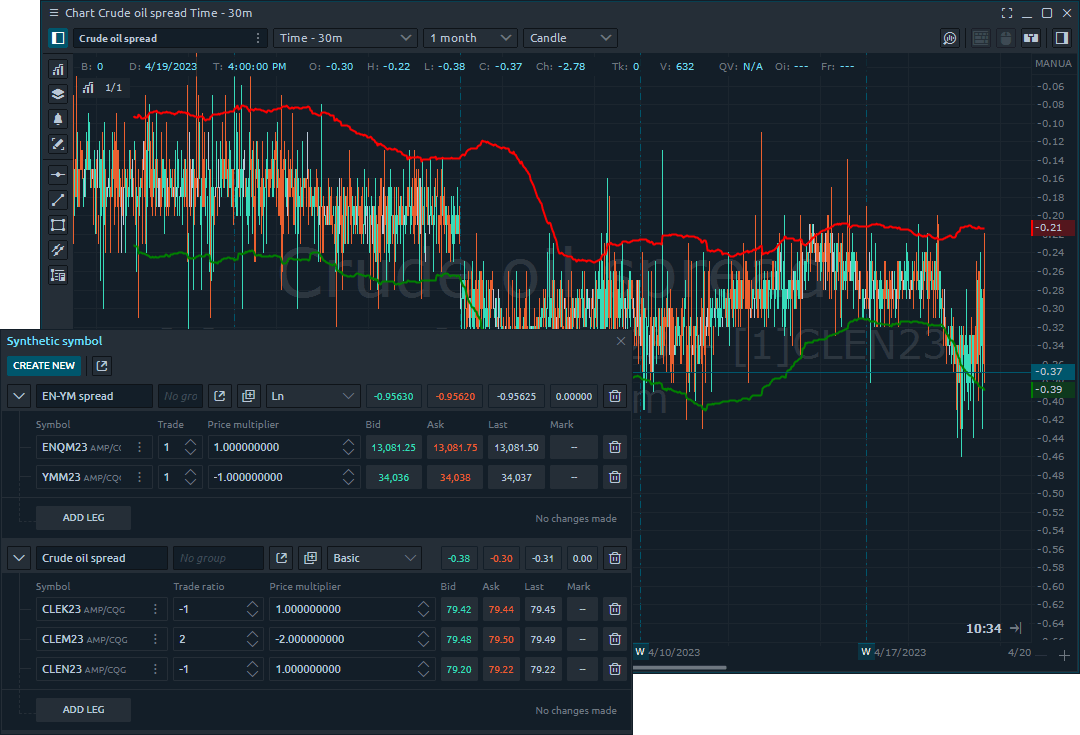This screenshot has width=1080, height=735.
Task: Select the alarm bell tool
Action: tap(57, 119)
